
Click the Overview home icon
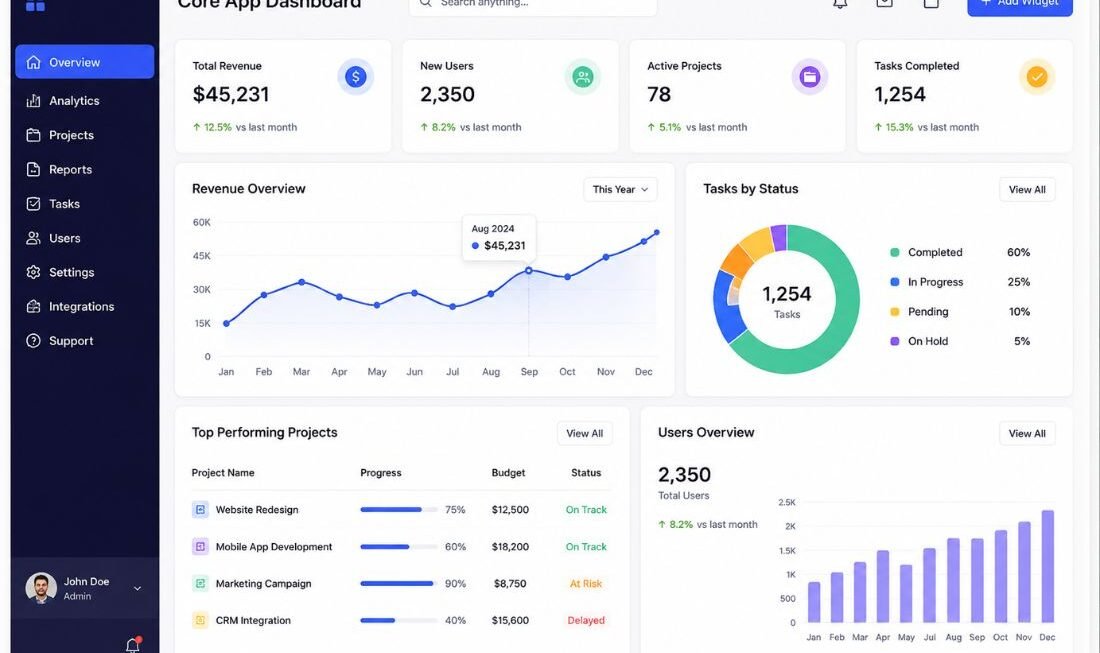33,62
